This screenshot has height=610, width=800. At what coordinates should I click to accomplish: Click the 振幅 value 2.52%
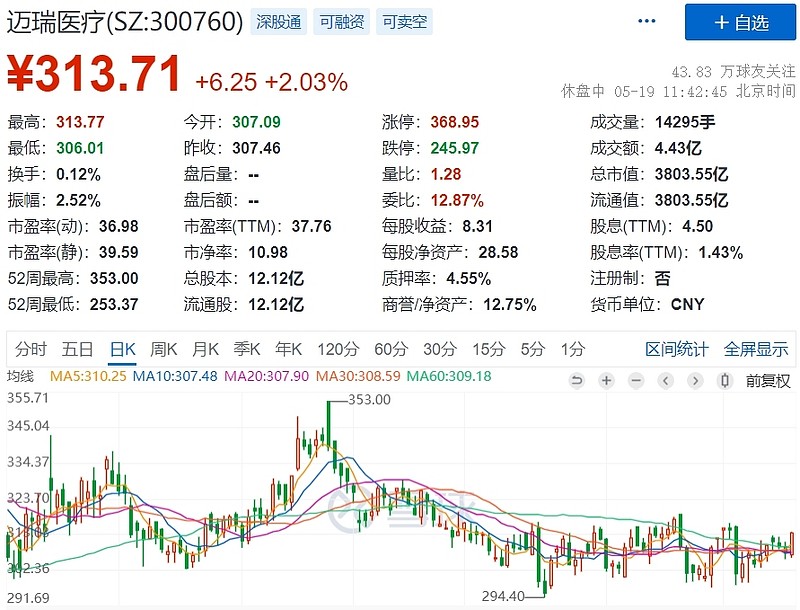tap(78, 200)
